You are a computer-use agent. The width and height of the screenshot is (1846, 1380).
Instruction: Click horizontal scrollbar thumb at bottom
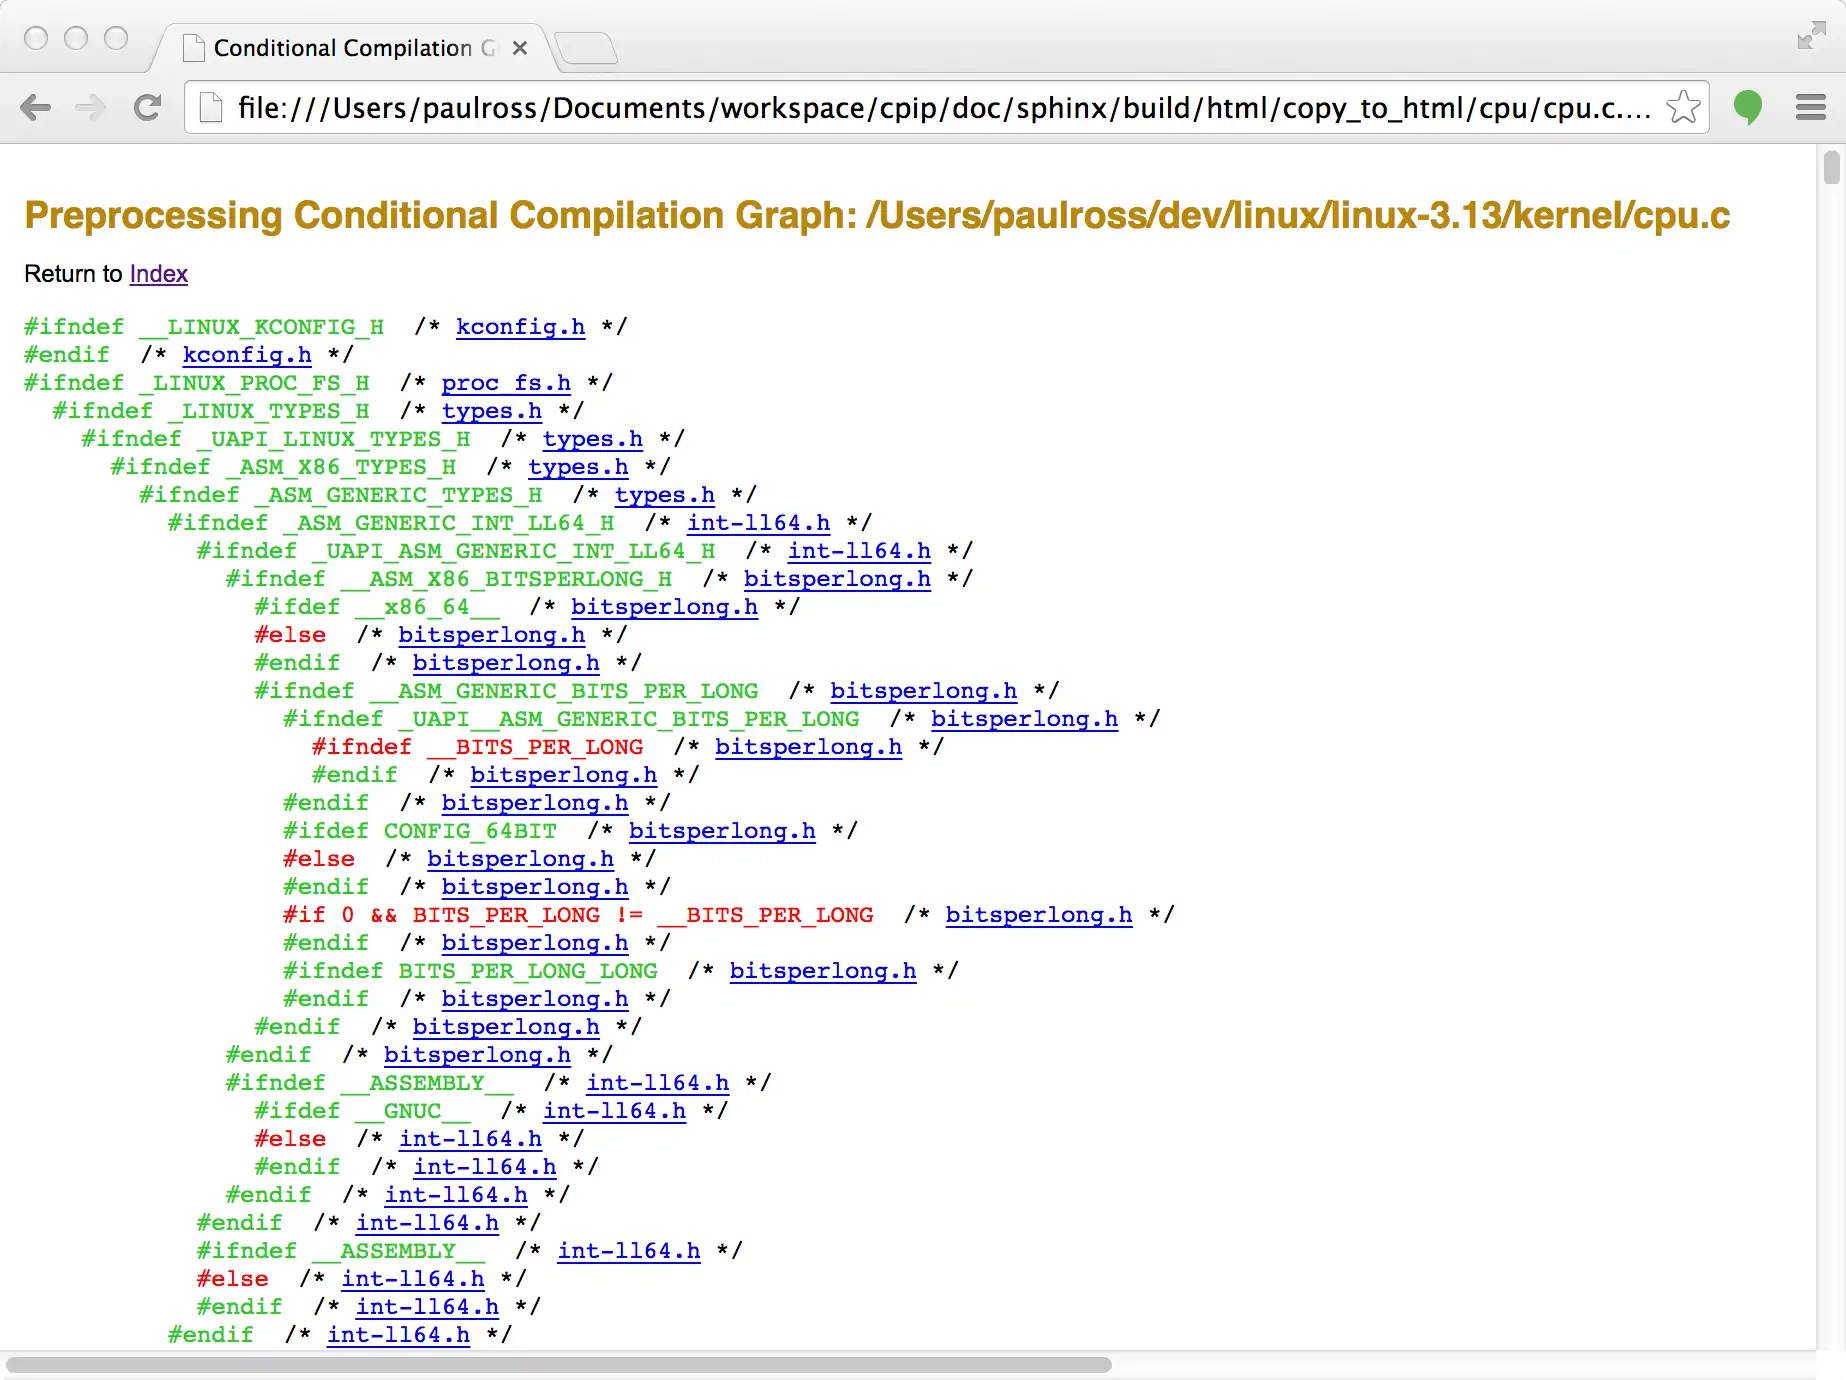pos(559,1365)
